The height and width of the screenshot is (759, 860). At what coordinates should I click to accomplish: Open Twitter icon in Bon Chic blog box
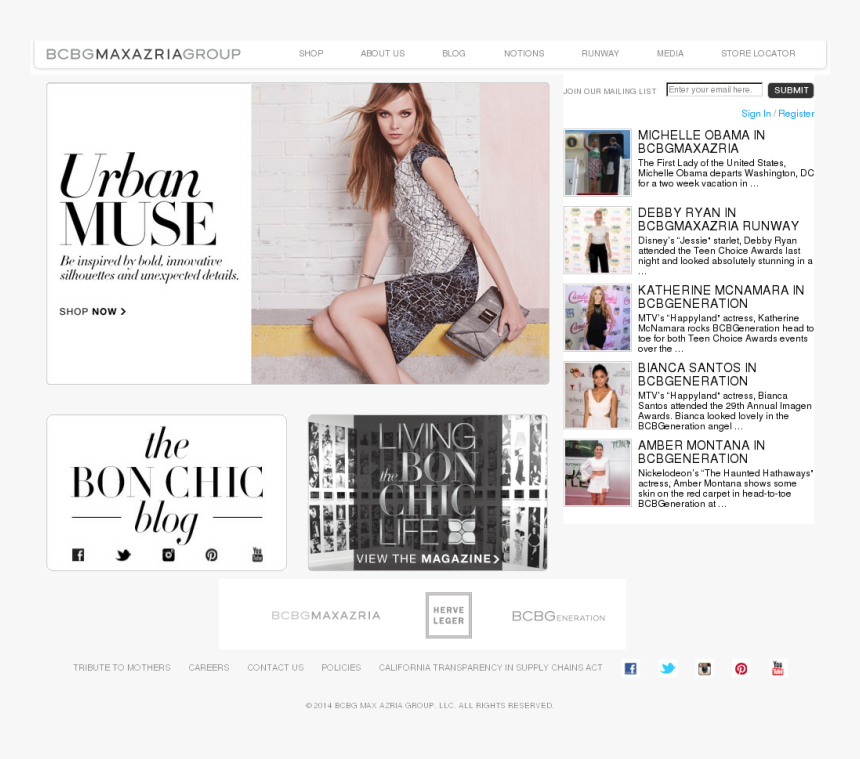click(x=123, y=555)
